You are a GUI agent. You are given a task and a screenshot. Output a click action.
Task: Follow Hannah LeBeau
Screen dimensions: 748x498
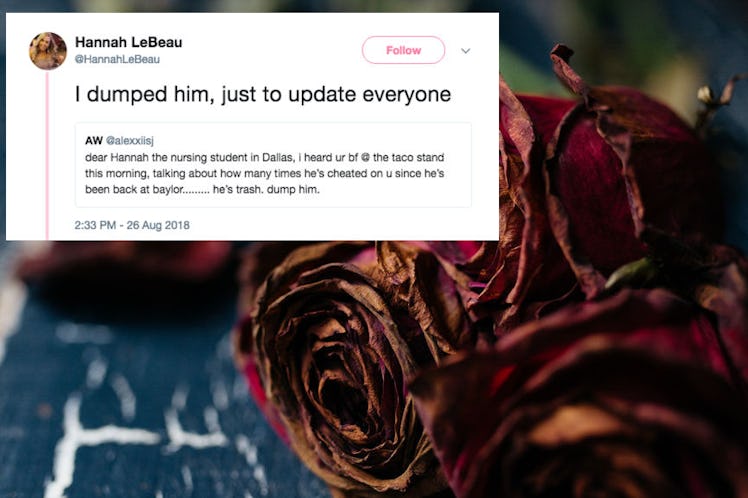coord(403,50)
